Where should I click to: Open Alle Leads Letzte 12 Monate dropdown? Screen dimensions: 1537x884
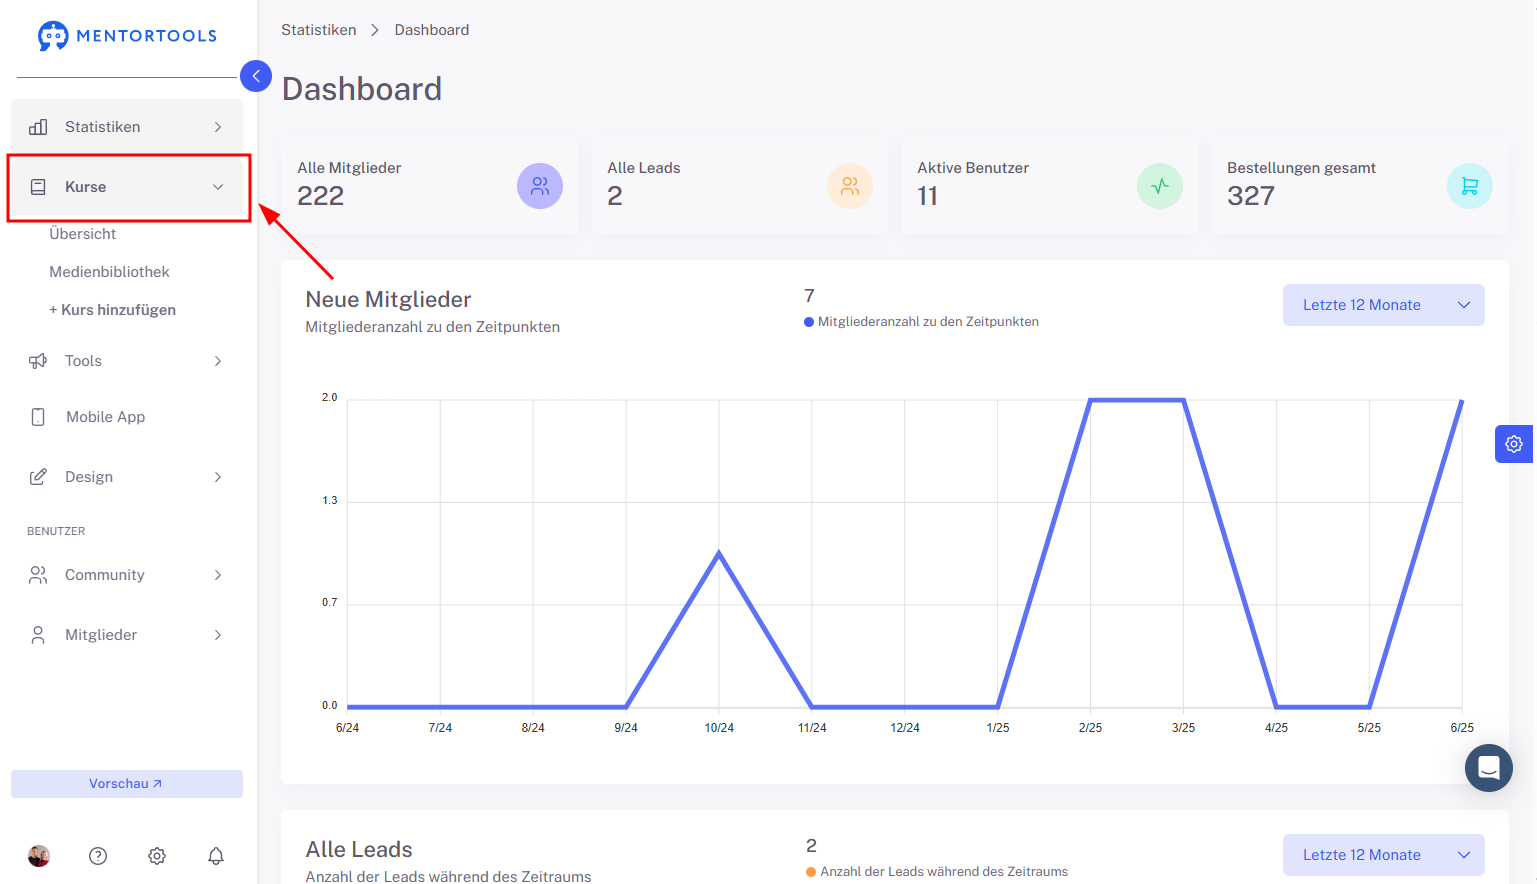[1383, 855]
